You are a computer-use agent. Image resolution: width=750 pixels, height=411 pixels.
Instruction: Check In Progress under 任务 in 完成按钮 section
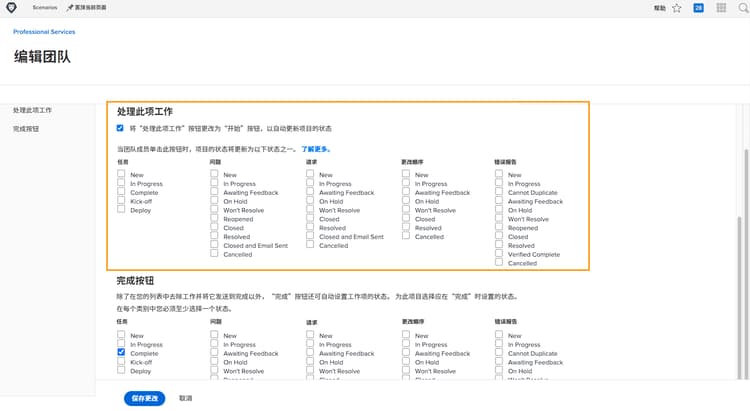121,343
